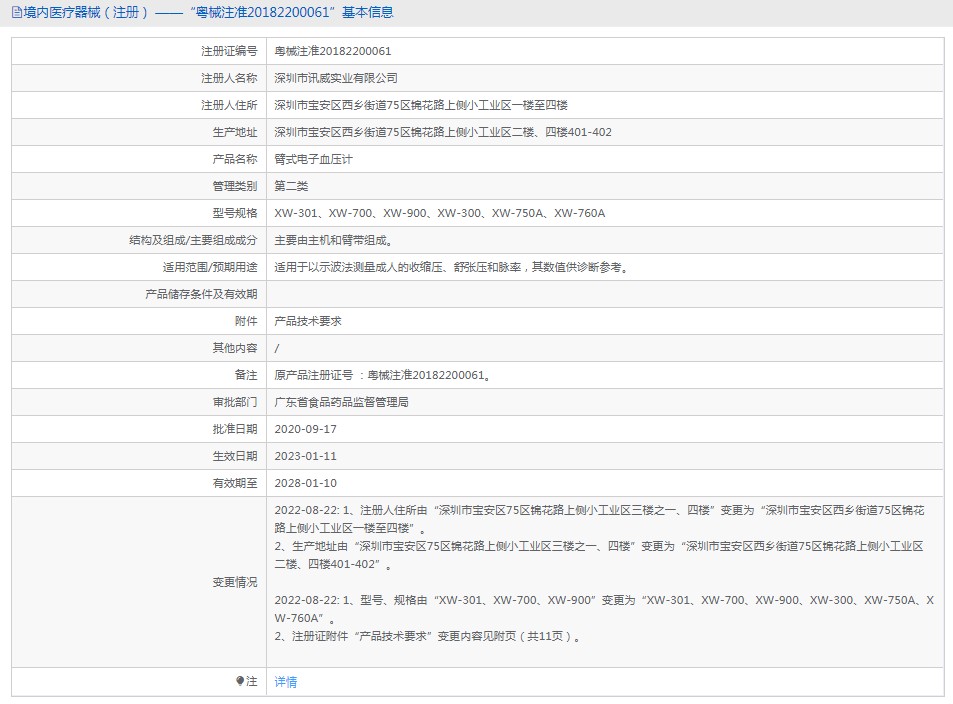Click the empty 产品储存条件及有效期 value cell

point(605,294)
